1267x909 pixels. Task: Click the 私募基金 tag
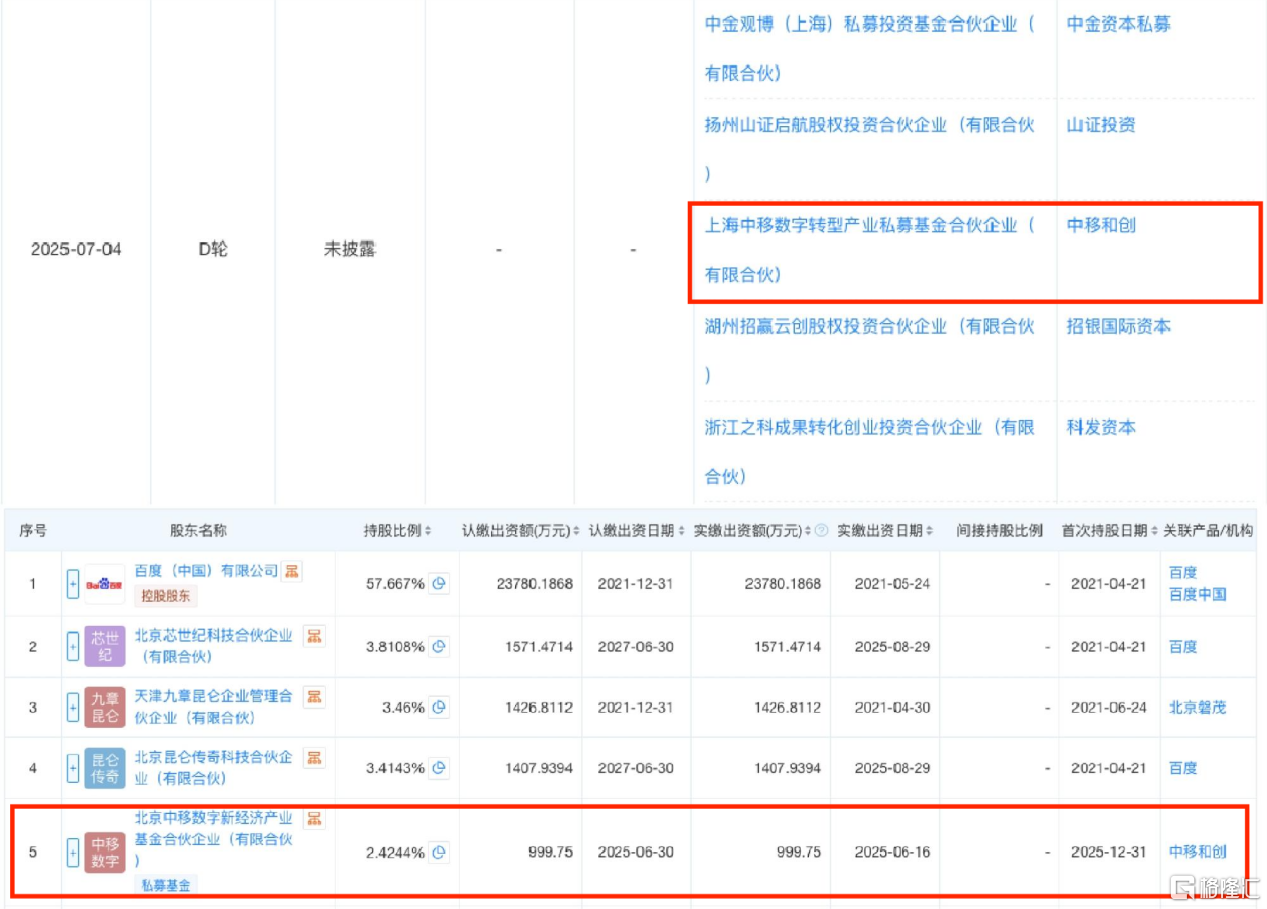(x=166, y=885)
